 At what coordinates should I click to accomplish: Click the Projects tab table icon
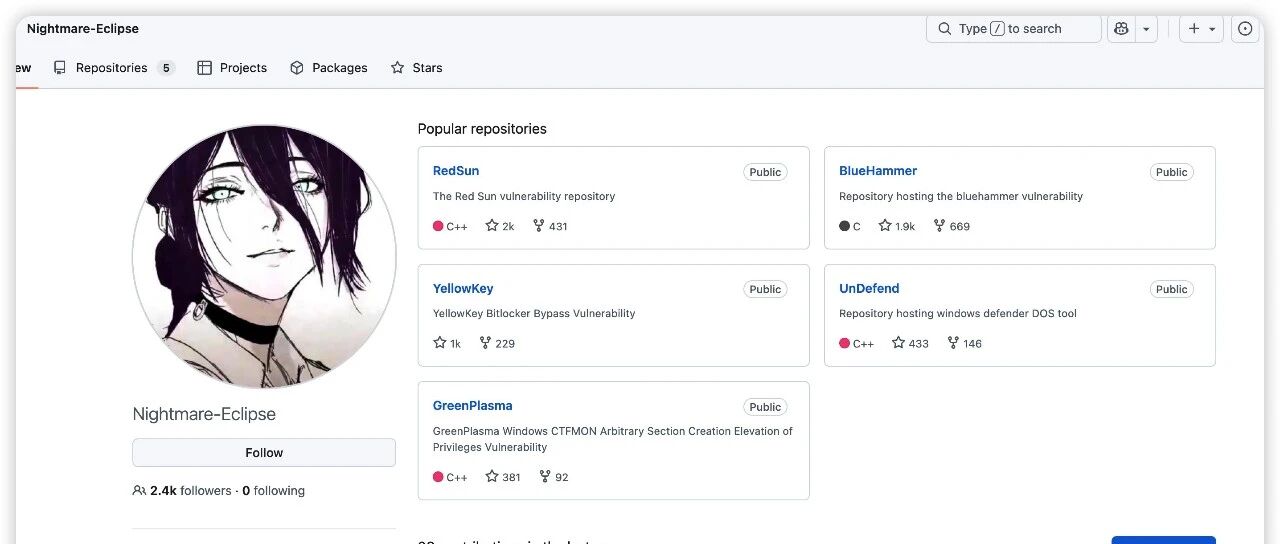(x=205, y=68)
